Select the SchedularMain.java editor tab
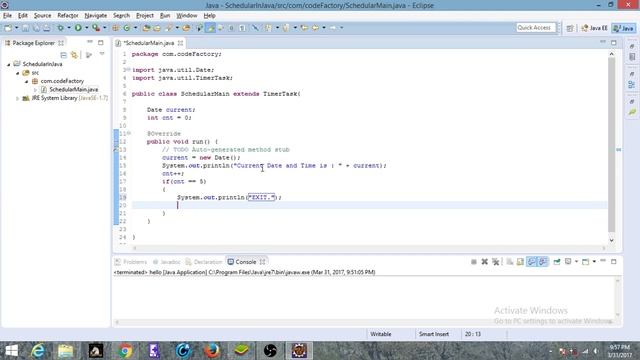 (149, 43)
